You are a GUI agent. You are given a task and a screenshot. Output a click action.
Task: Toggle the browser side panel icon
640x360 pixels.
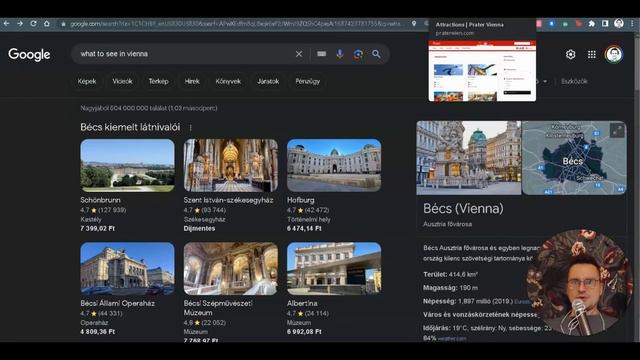tap(605, 24)
